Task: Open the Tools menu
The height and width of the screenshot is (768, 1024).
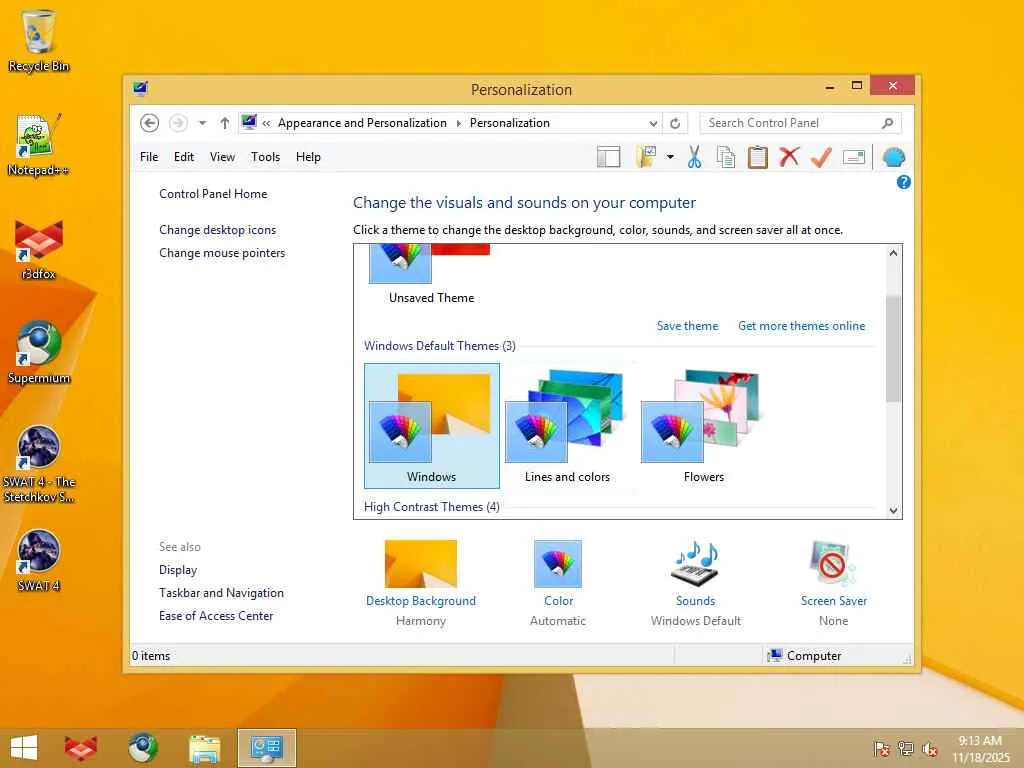Action: [265, 157]
